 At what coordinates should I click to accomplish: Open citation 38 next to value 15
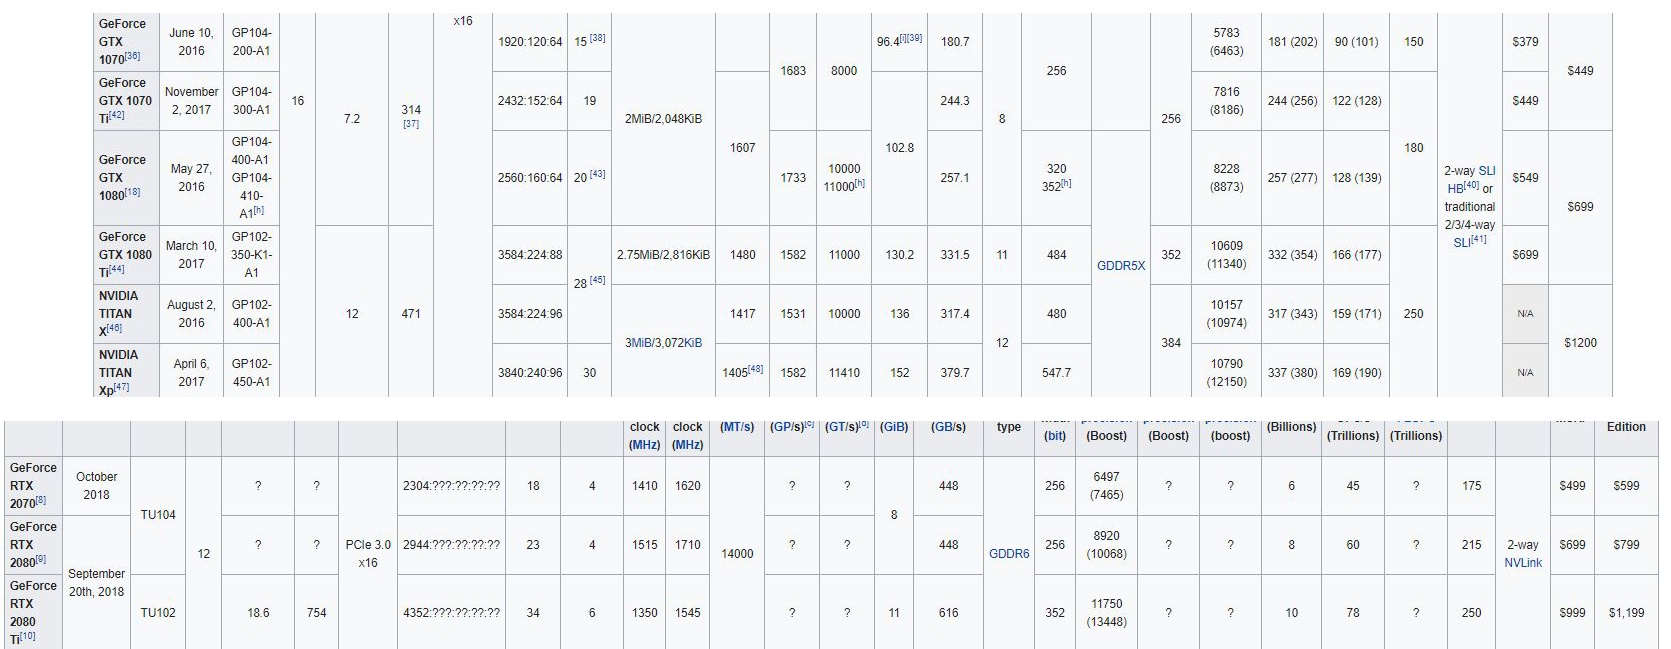point(597,39)
